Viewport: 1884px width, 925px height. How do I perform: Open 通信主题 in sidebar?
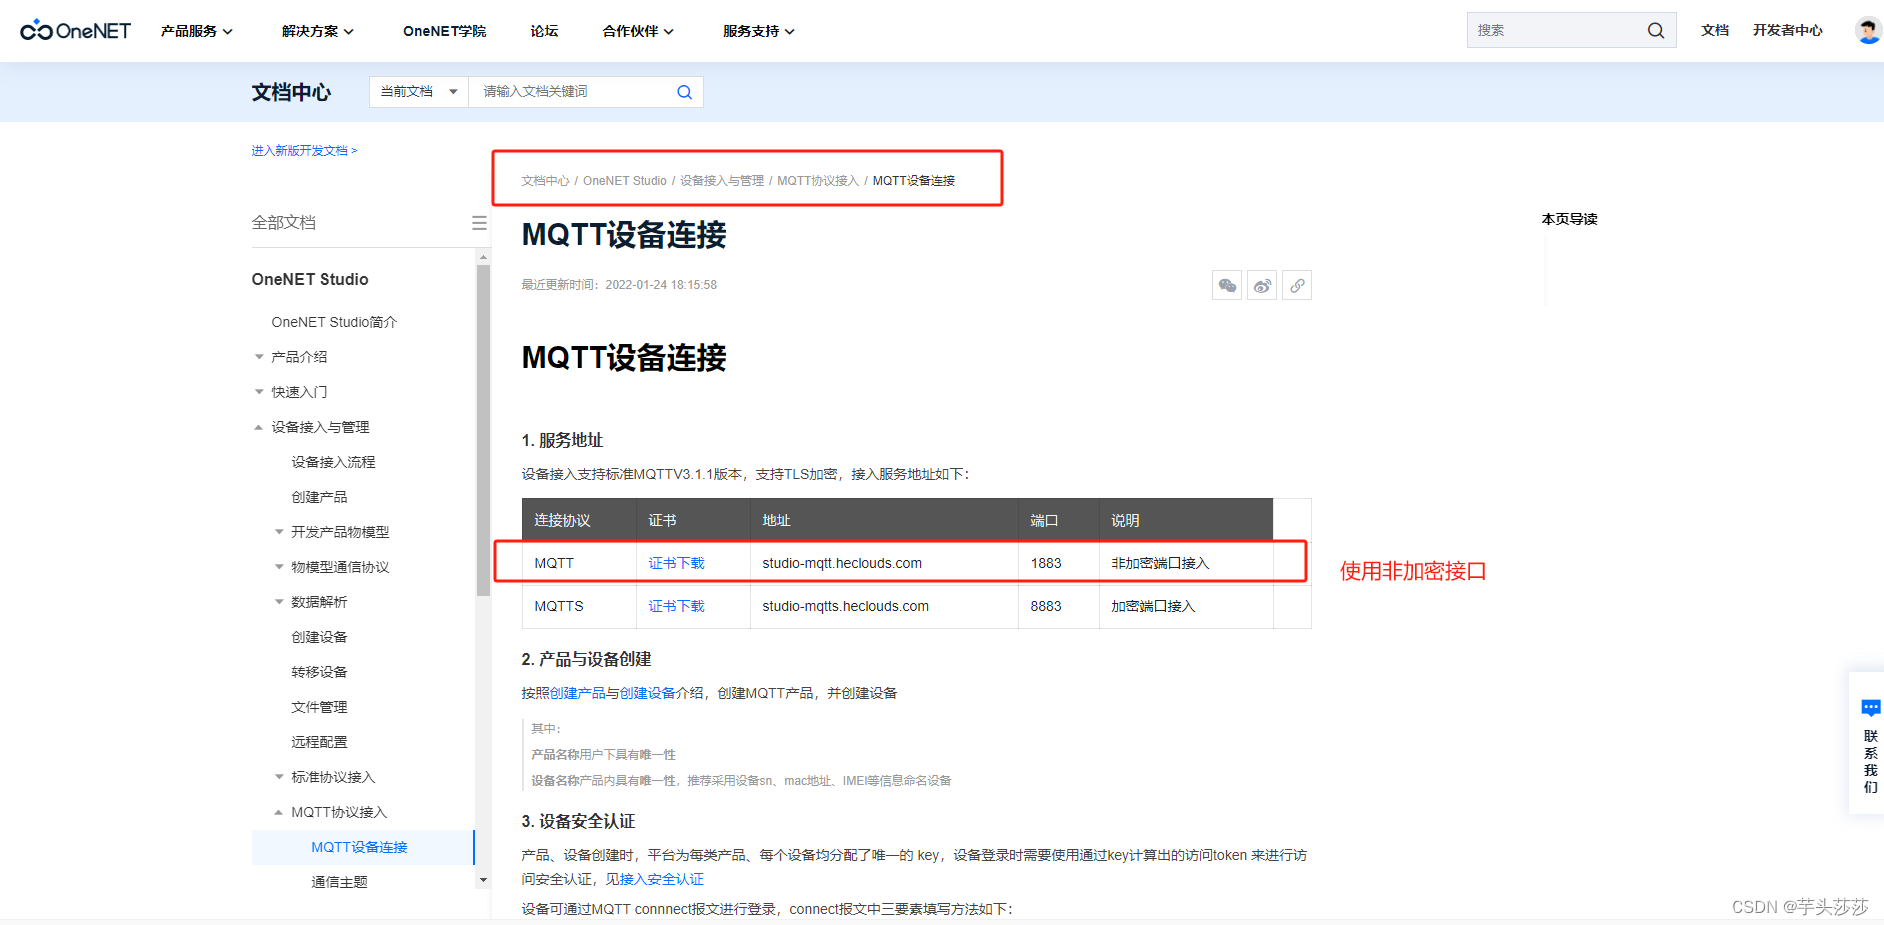pos(339,882)
